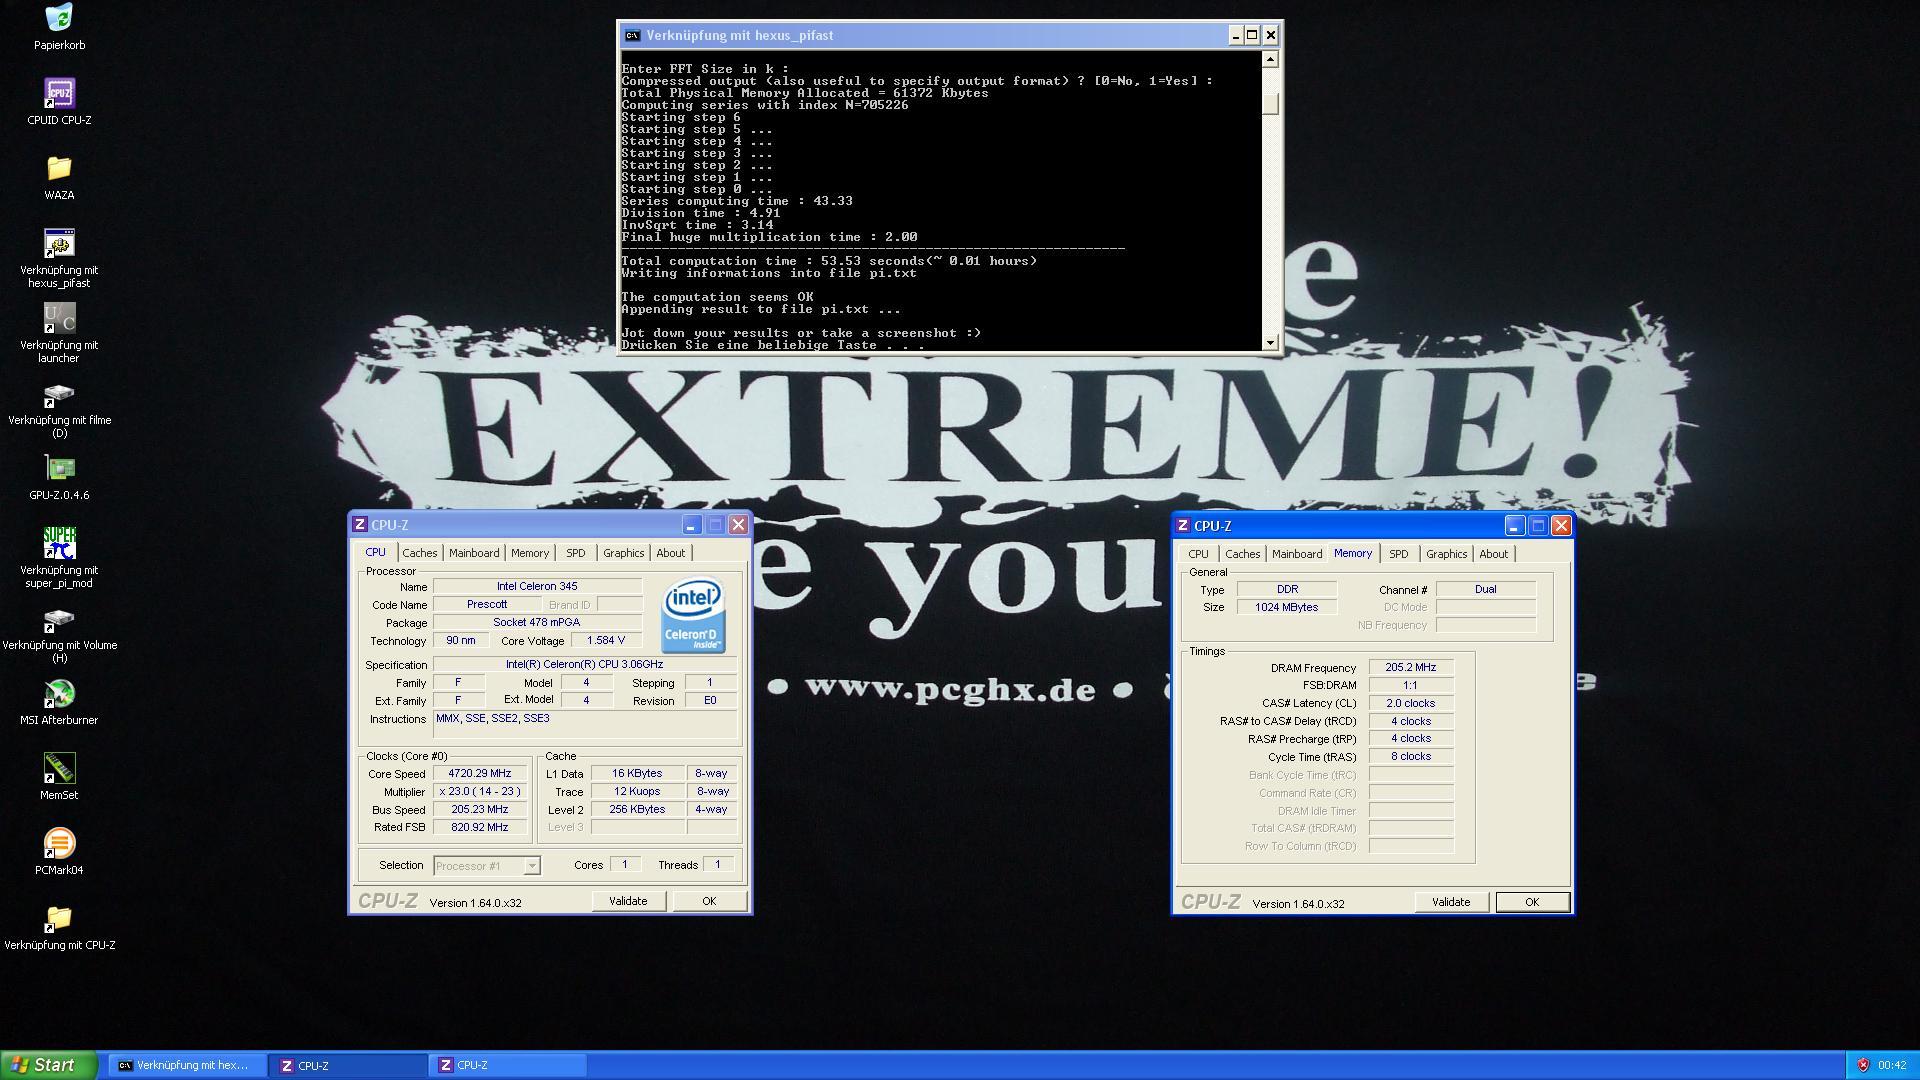The width and height of the screenshot is (1920, 1080).
Task: Click the Cycle Time (tRAS) value 8 clocks
Action: [1411, 756]
